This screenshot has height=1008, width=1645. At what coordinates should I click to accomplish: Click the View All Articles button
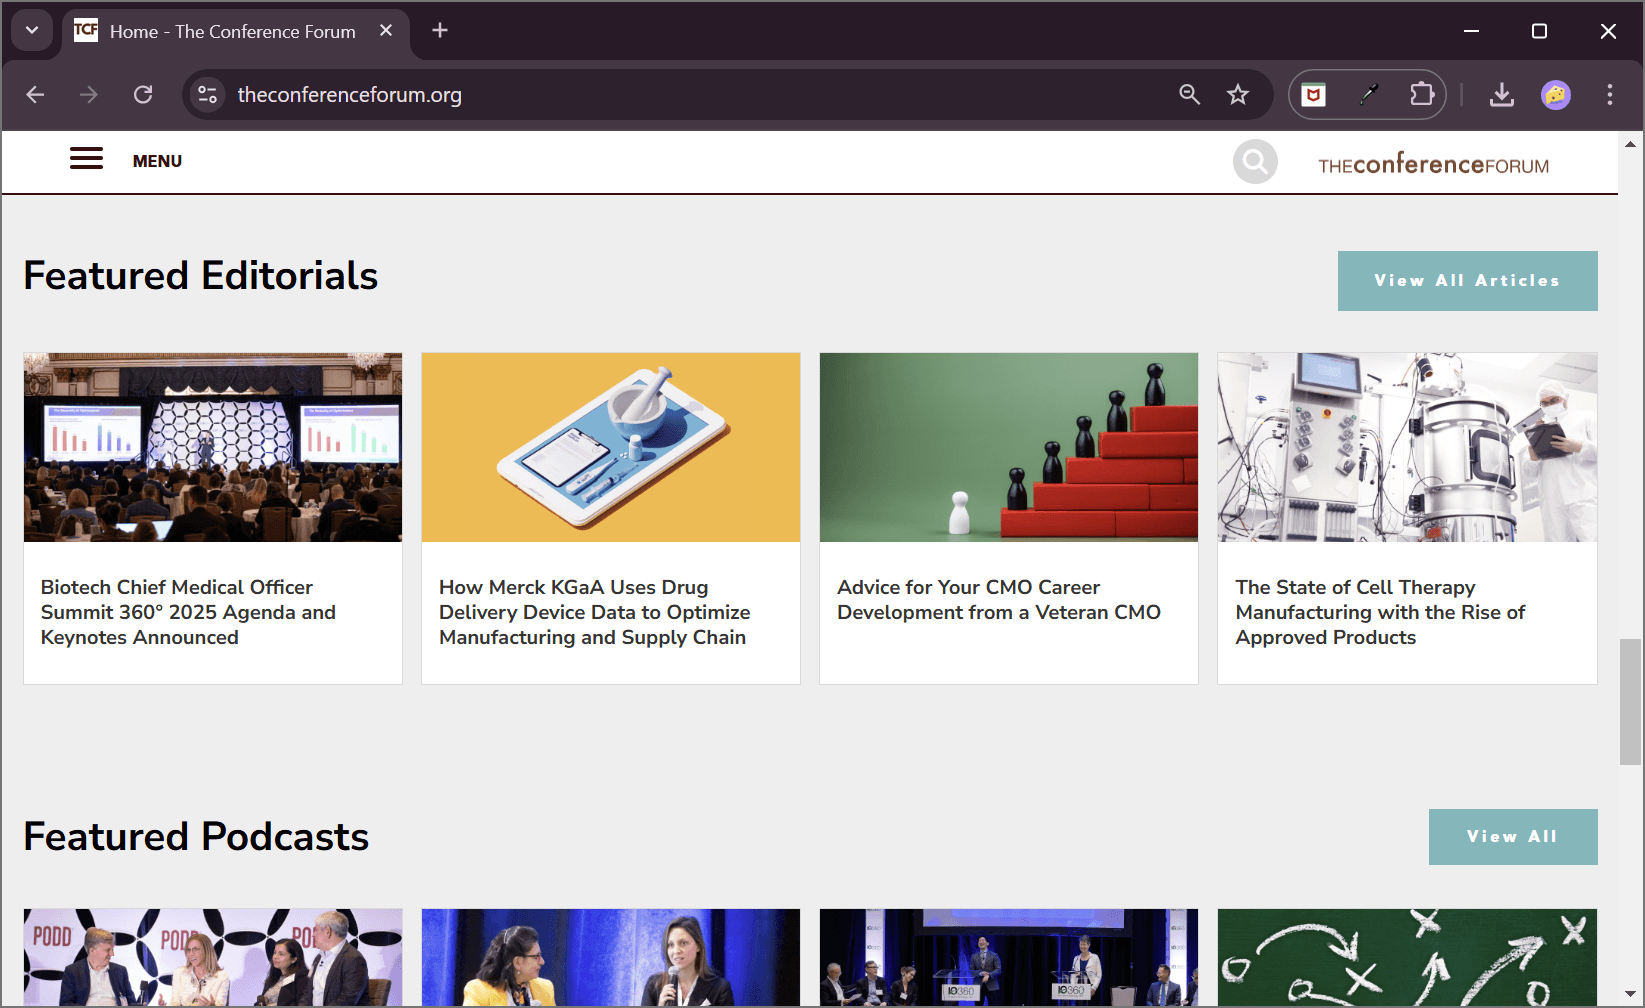coord(1467,281)
